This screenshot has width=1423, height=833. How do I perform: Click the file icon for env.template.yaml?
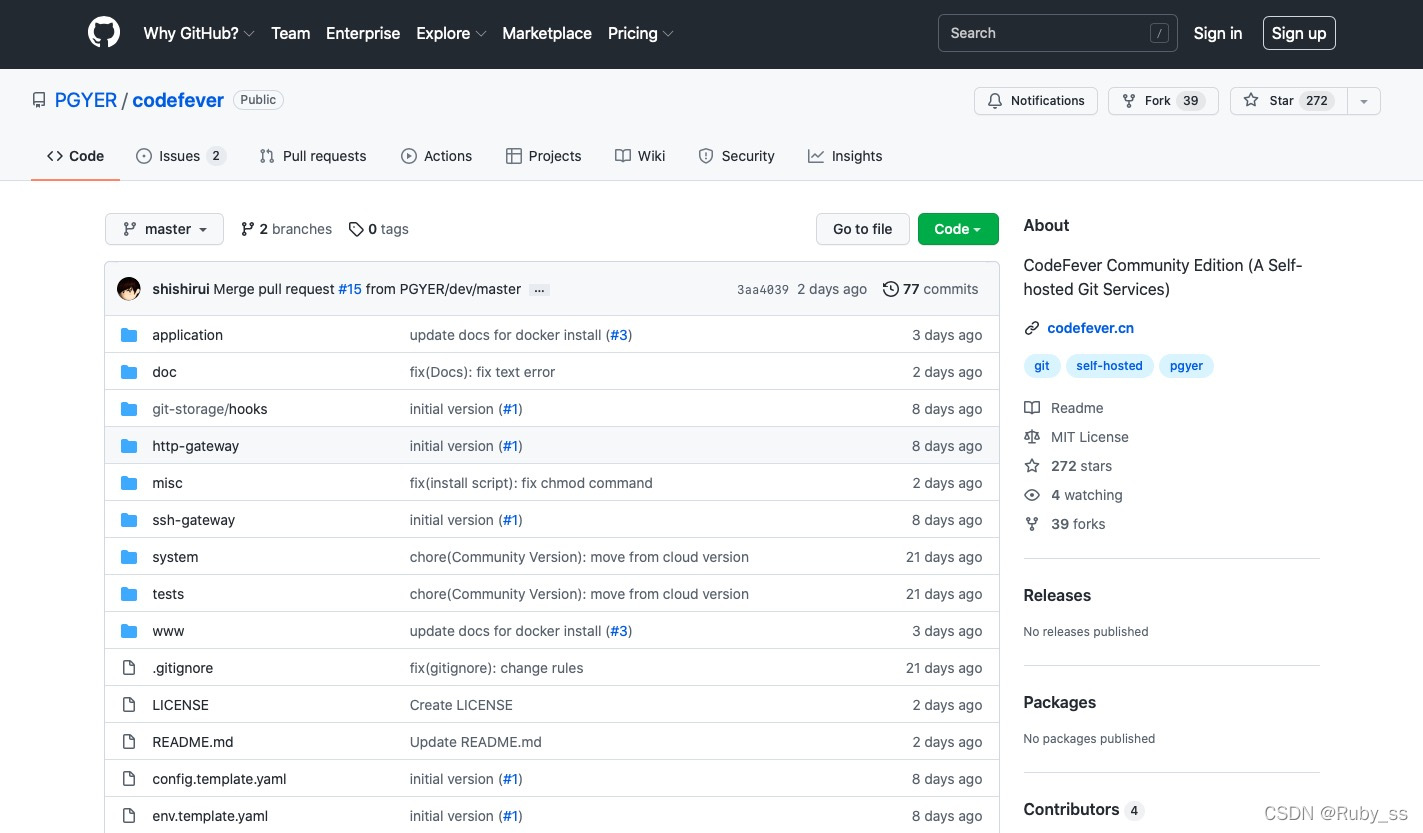click(129, 816)
